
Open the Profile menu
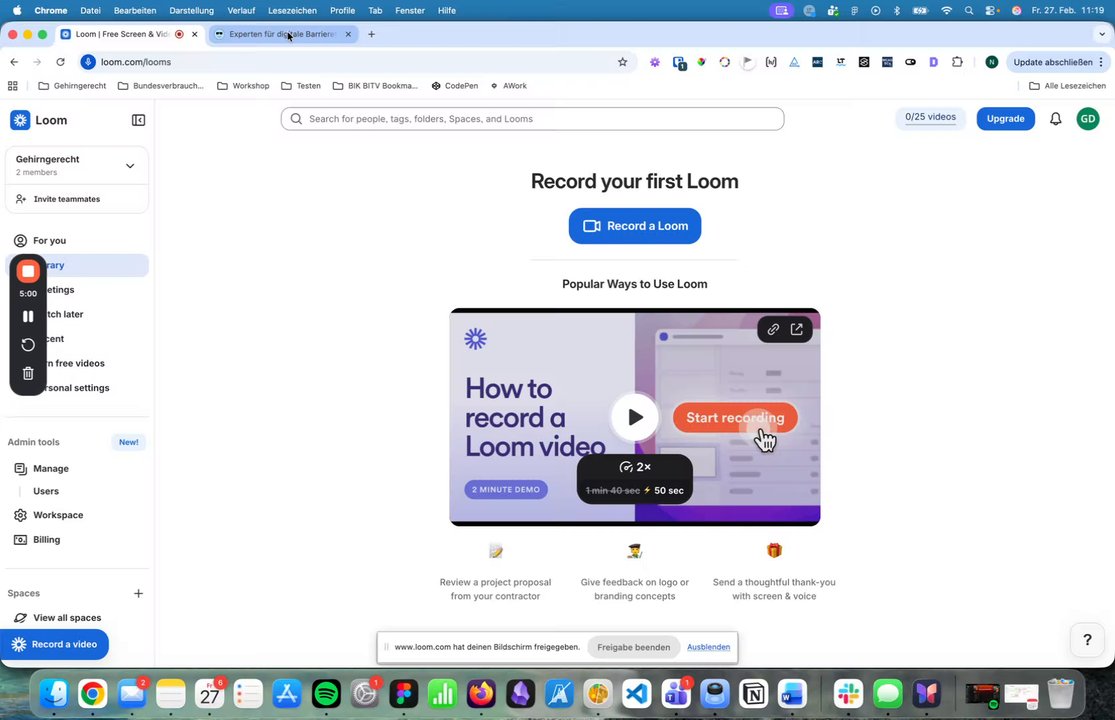pyautogui.click(x=342, y=11)
